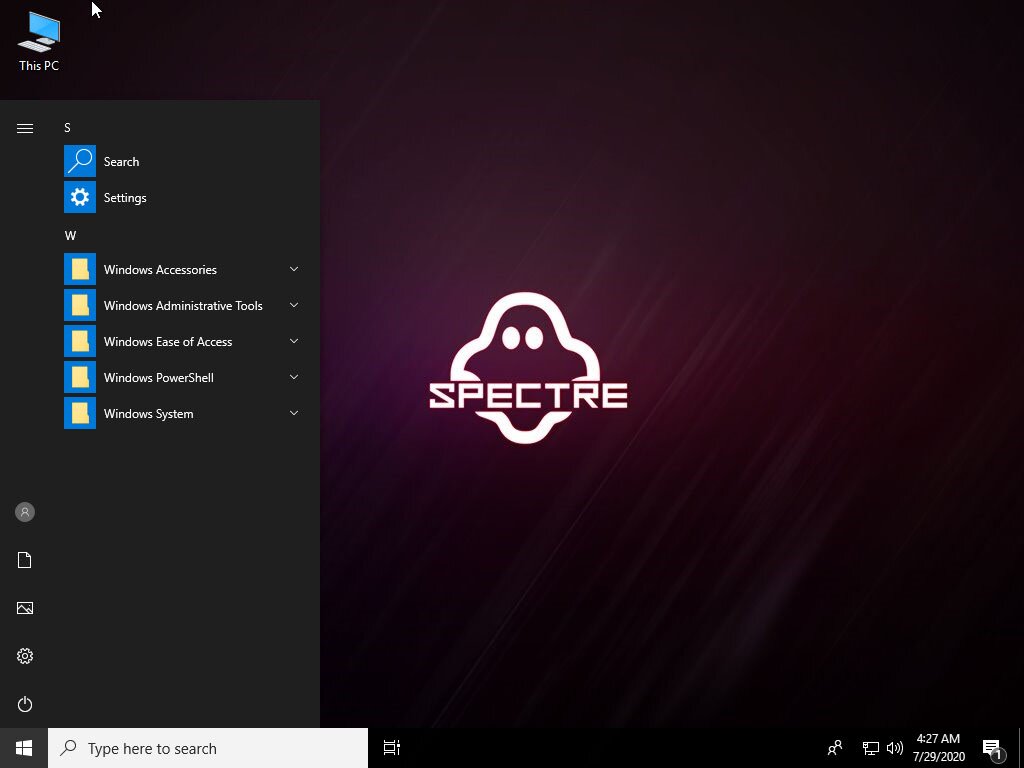Image resolution: width=1024 pixels, height=768 pixels.
Task: Open the Search app blue magnifier icon
Action: click(x=80, y=161)
